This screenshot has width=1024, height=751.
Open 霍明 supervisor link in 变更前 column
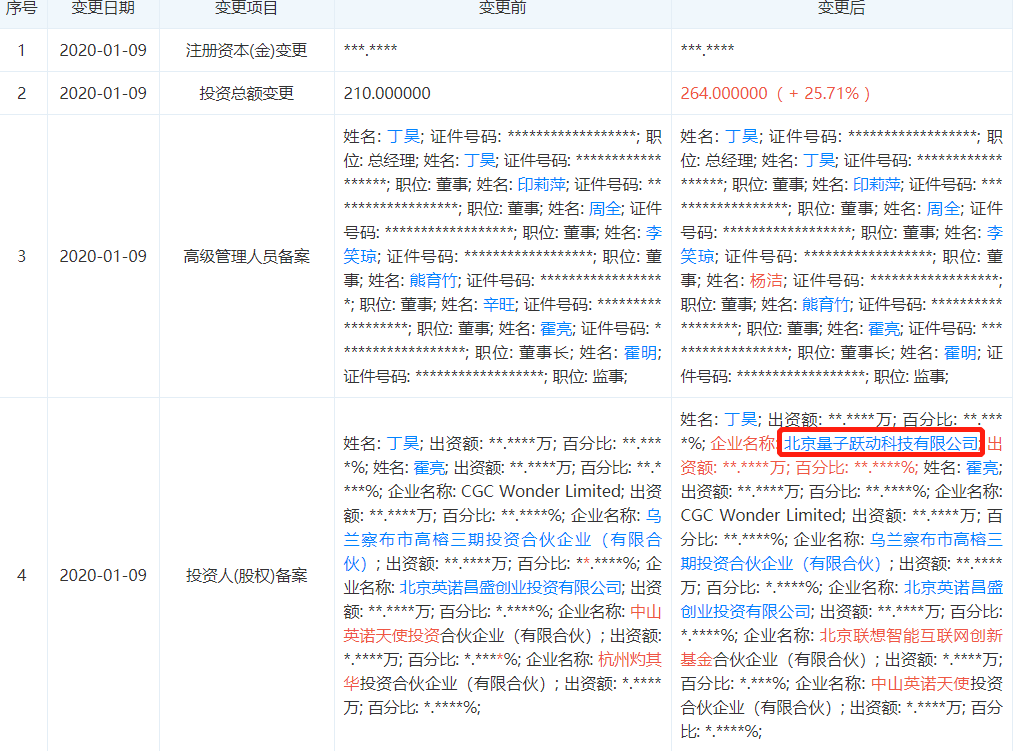640,353
